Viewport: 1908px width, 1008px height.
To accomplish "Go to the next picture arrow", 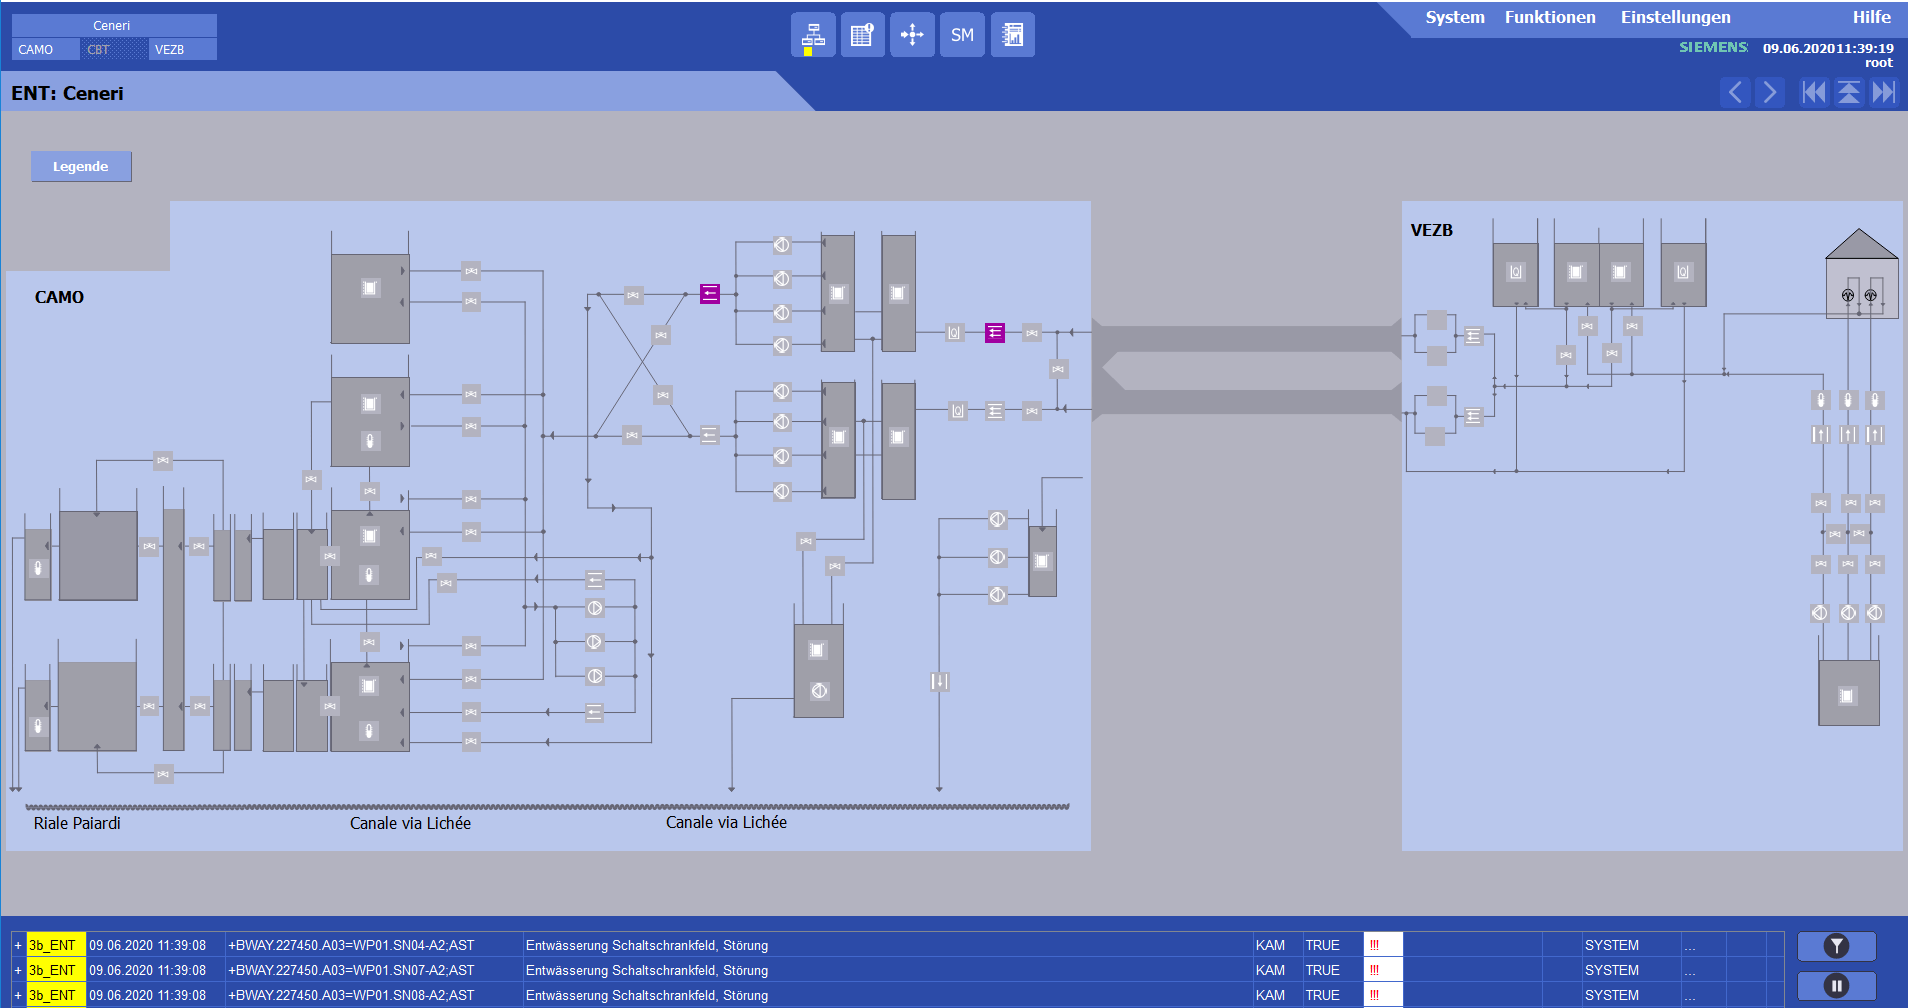I will tap(1770, 93).
